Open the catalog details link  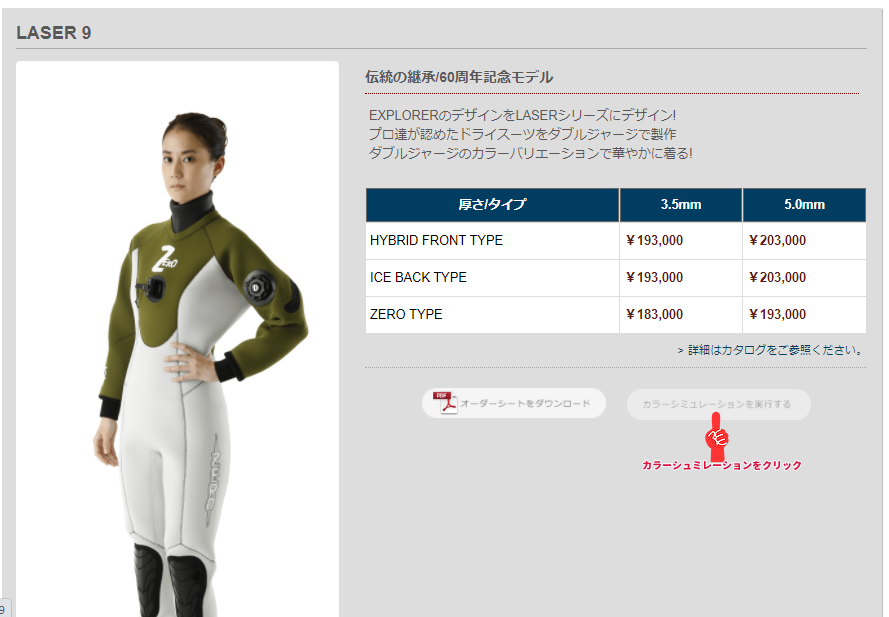pos(771,350)
